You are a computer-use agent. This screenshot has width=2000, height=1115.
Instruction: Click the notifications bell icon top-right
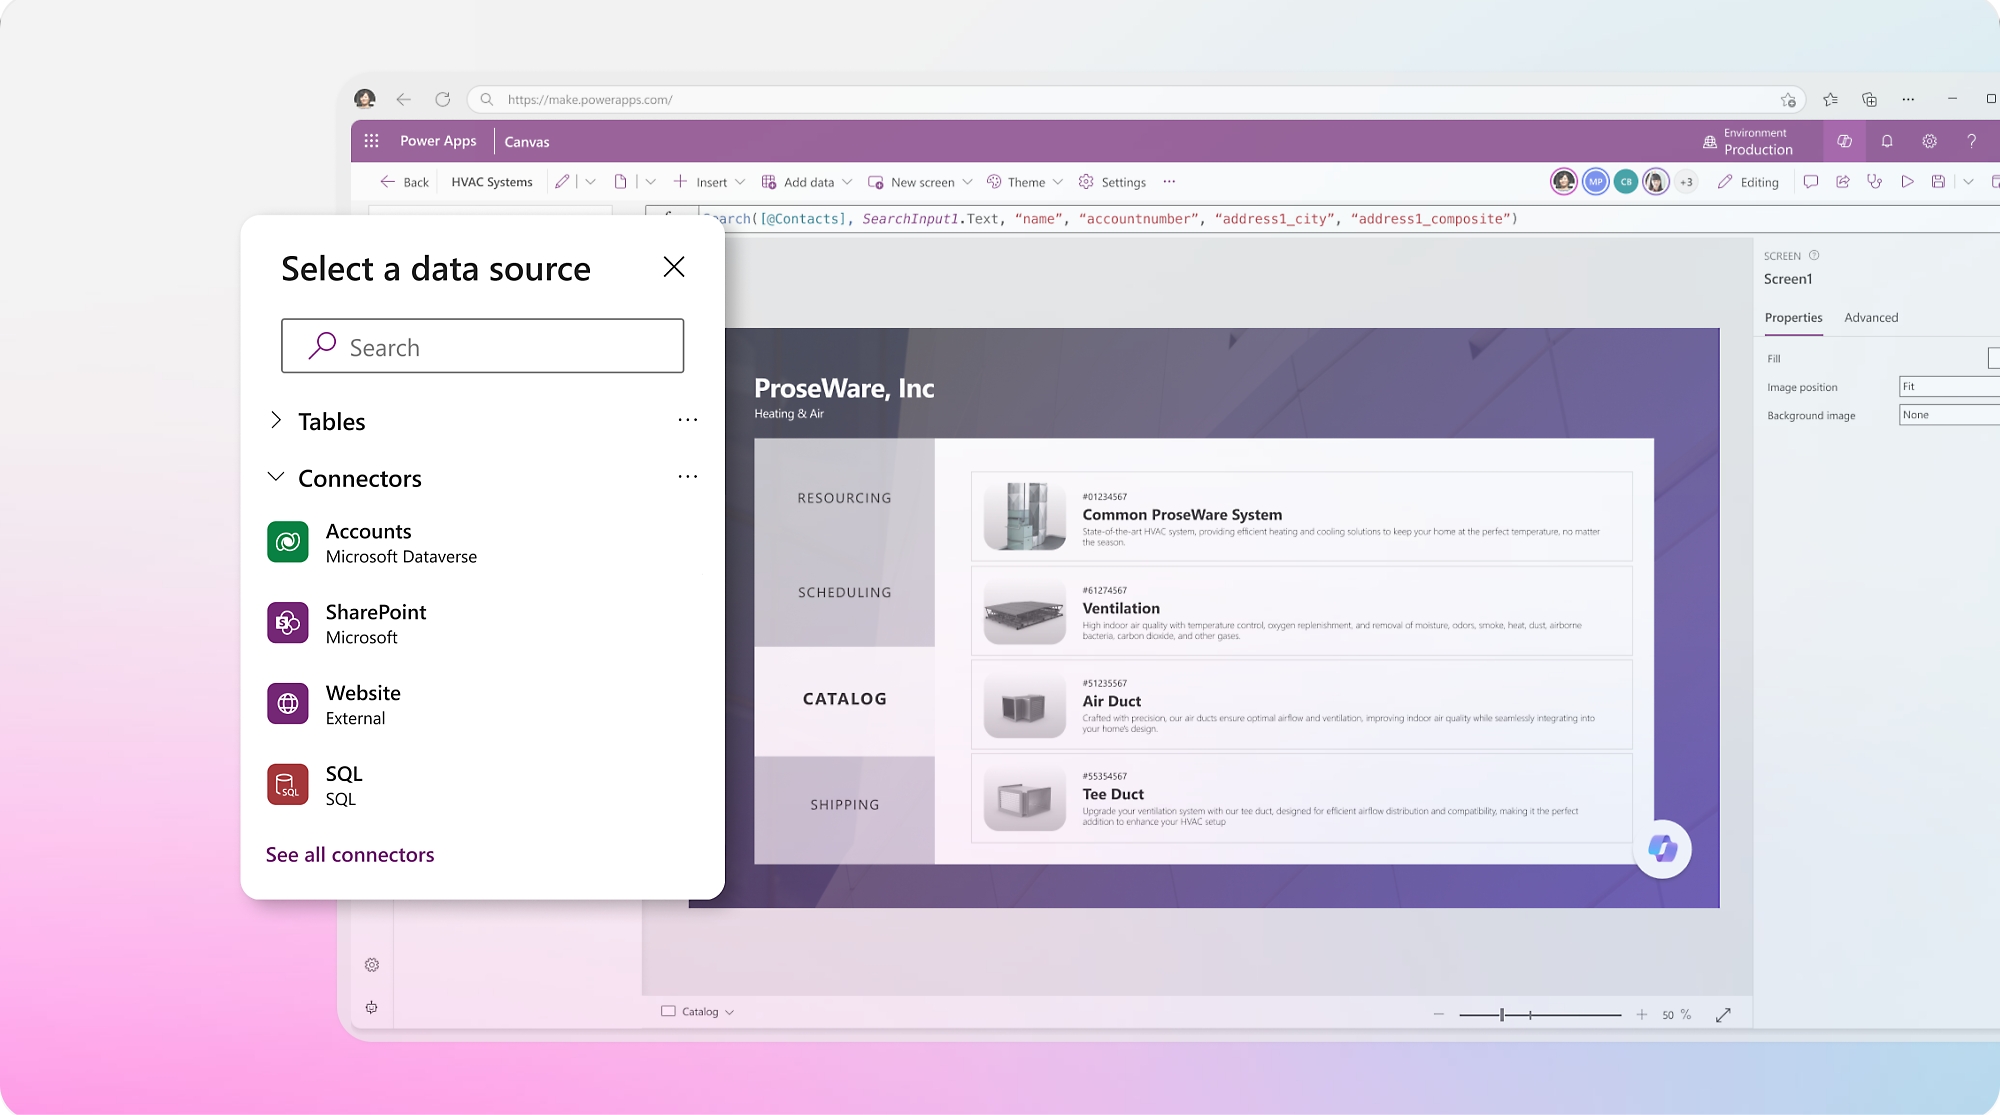click(1887, 141)
